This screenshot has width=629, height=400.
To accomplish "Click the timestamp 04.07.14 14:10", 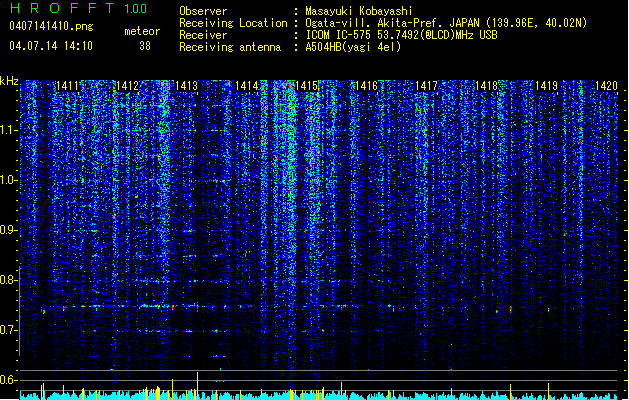I will (51, 46).
